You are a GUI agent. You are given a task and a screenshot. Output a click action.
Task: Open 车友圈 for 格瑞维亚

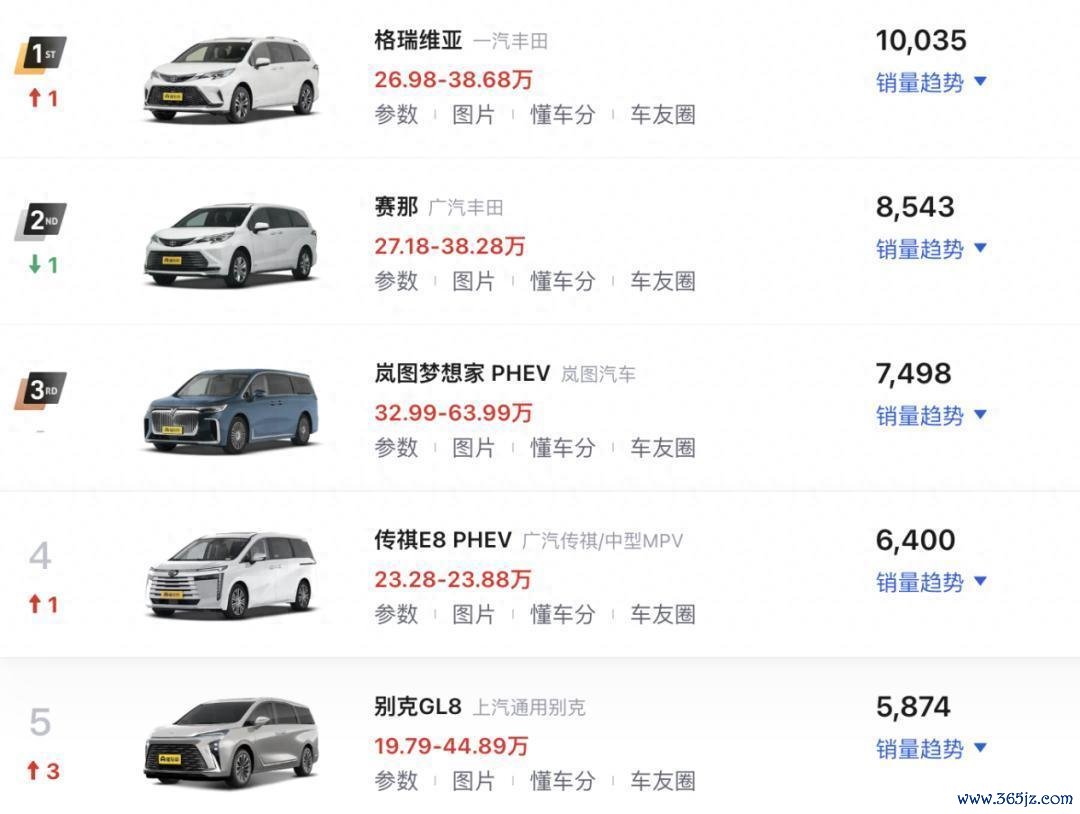coord(663,114)
